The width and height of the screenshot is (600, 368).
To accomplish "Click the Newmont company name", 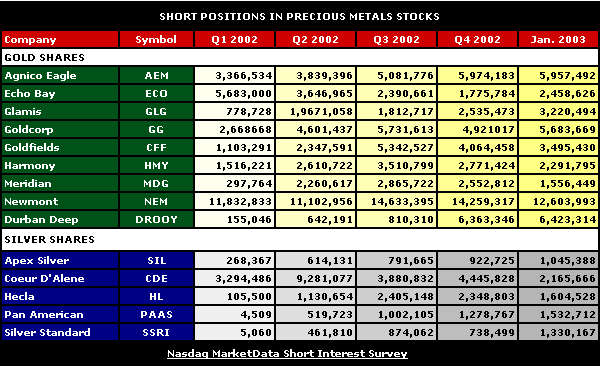I will (31, 201).
